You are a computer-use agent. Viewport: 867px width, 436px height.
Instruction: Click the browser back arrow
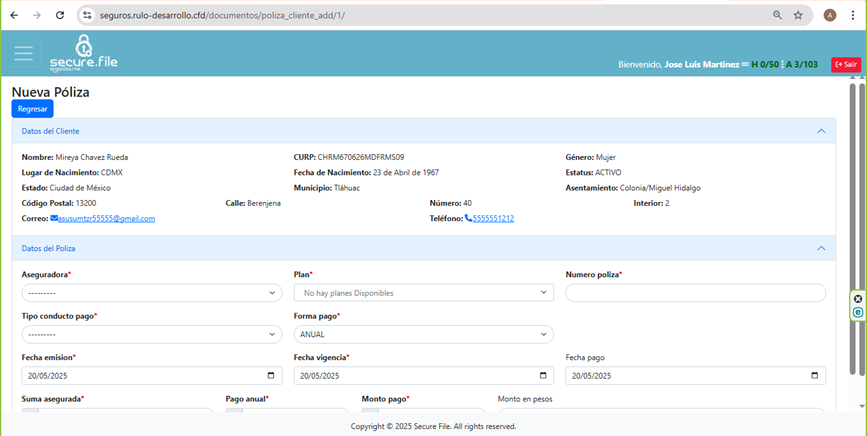pos(13,15)
